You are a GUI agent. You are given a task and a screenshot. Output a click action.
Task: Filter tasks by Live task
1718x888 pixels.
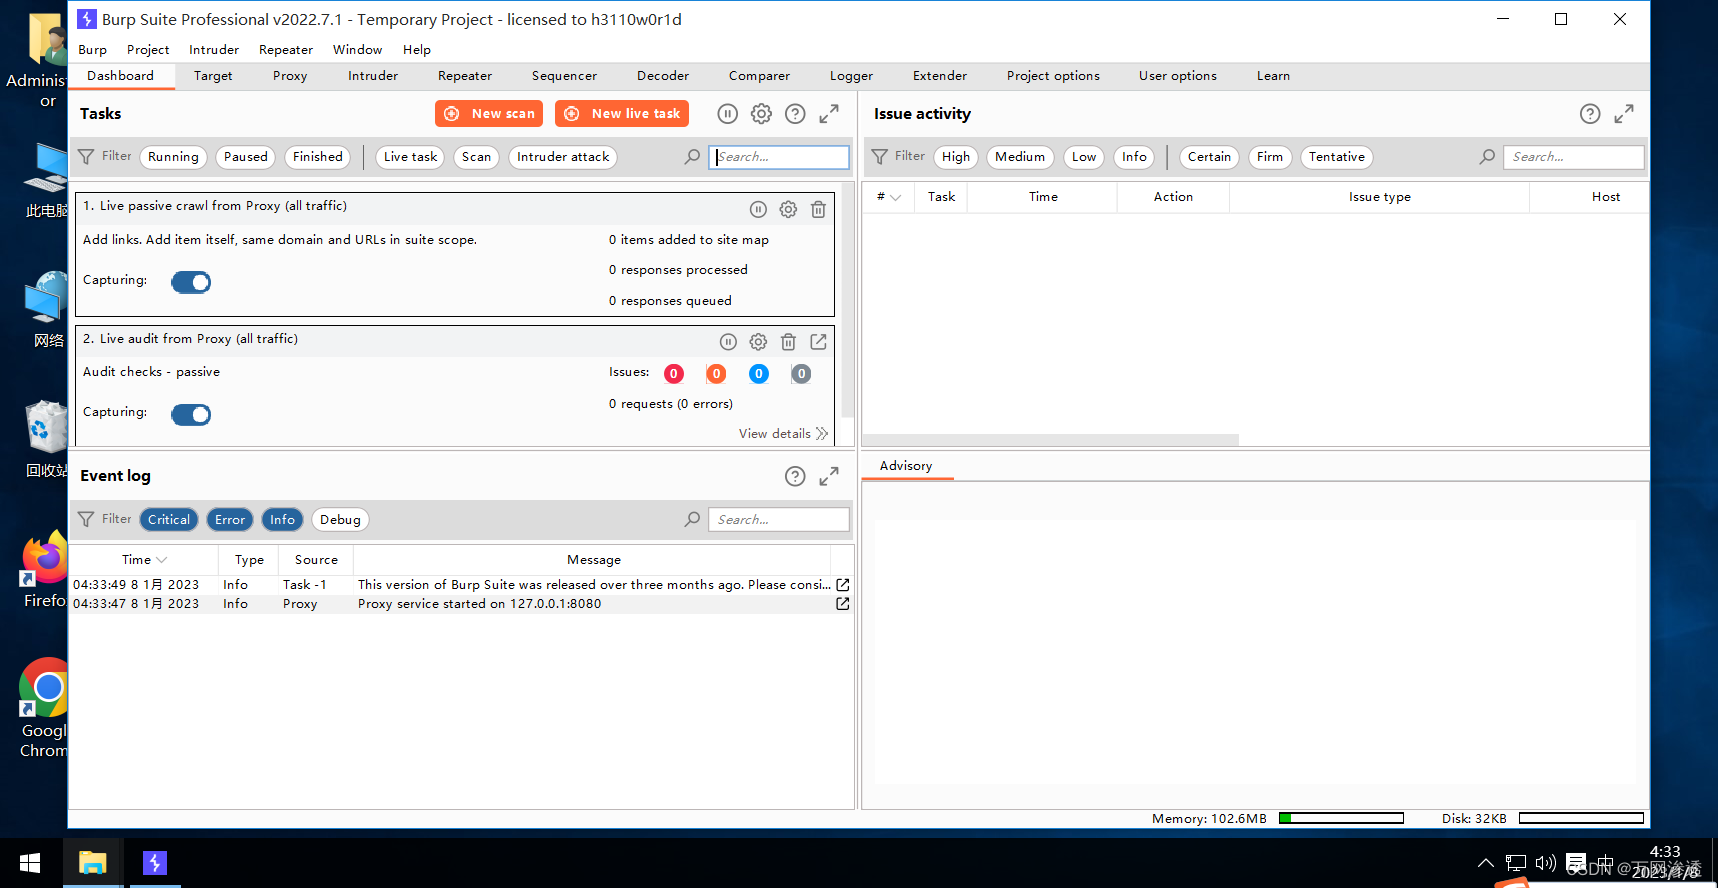tap(410, 157)
